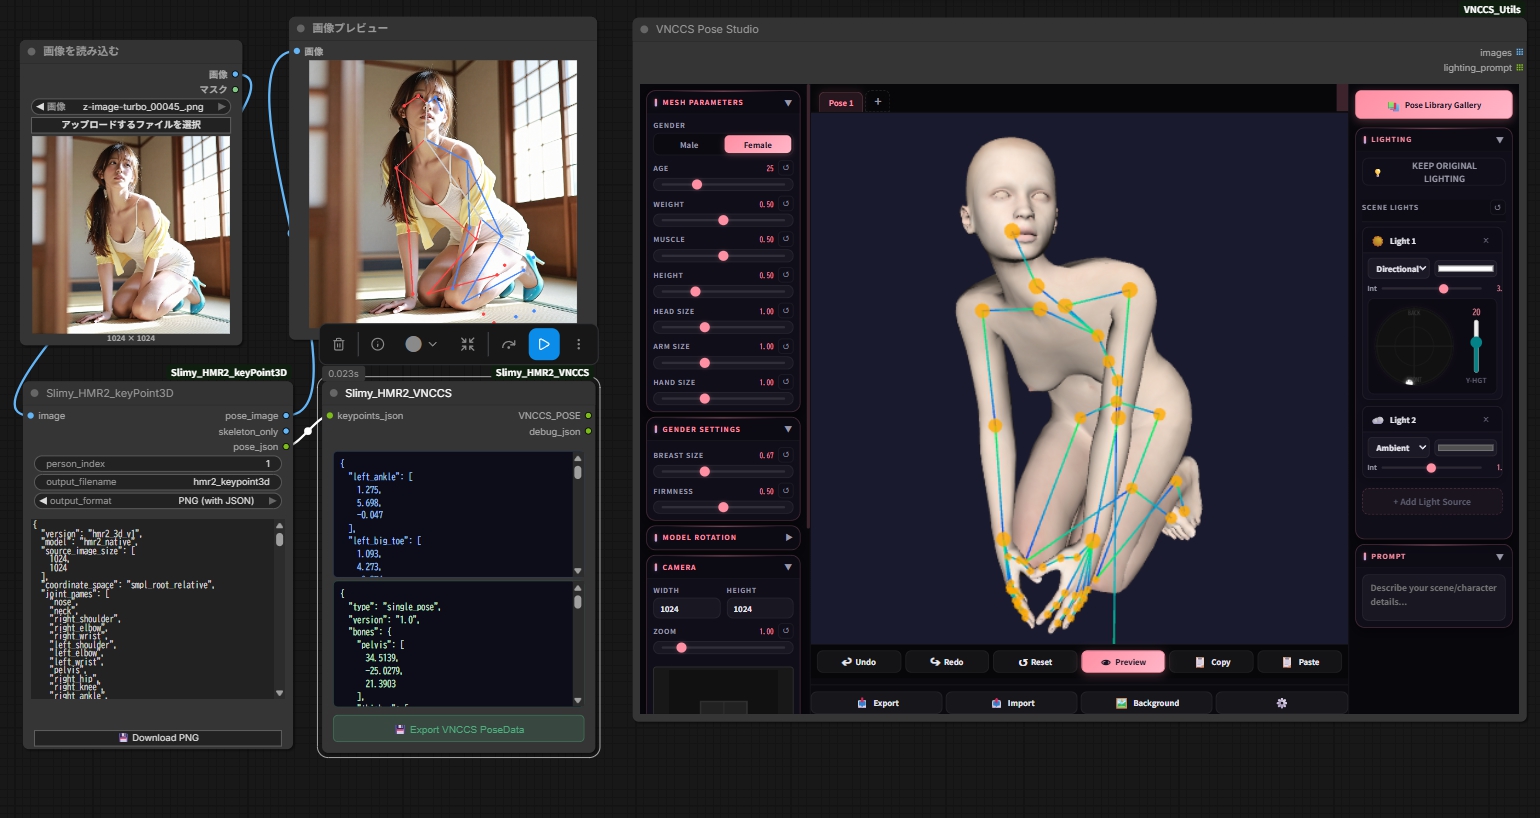Run the node with play button
The image size is (1540, 818).
pyautogui.click(x=544, y=344)
